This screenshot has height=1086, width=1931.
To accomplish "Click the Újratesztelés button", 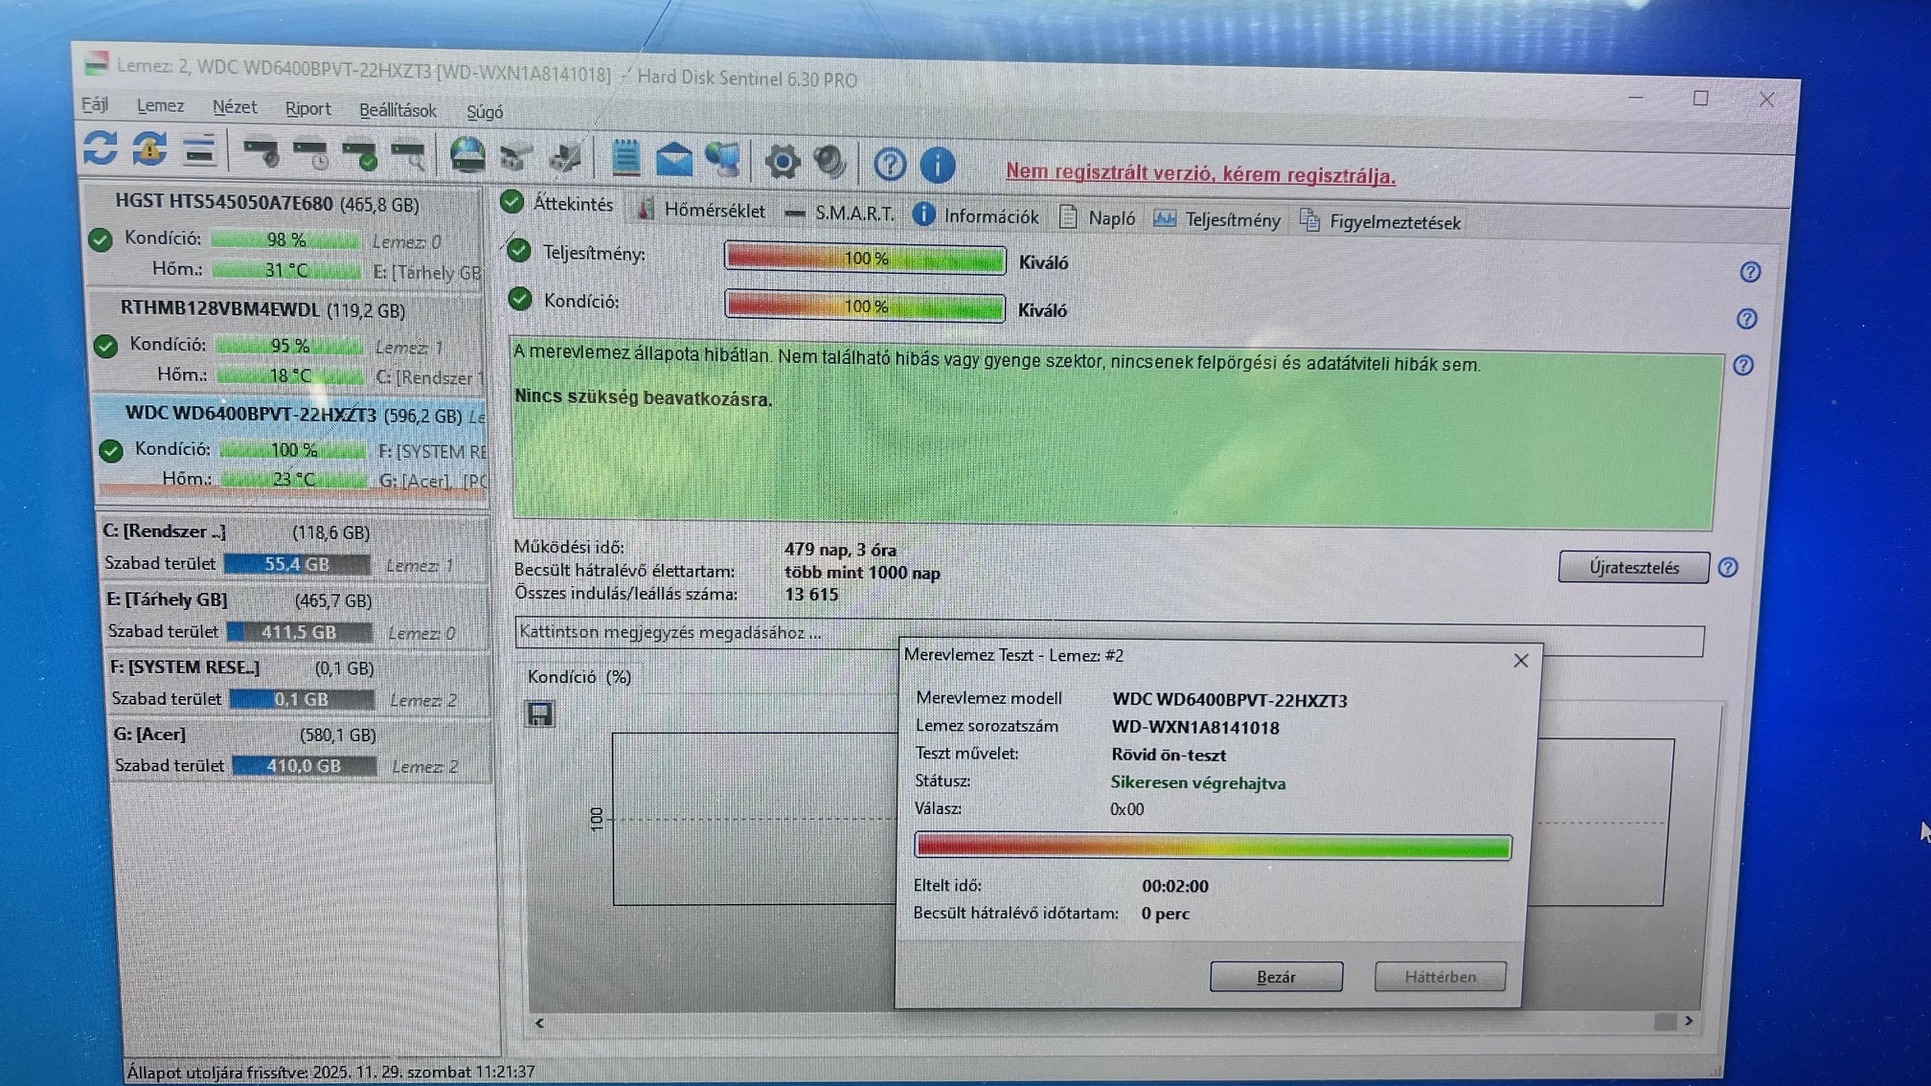I will click(x=1633, y=568).
